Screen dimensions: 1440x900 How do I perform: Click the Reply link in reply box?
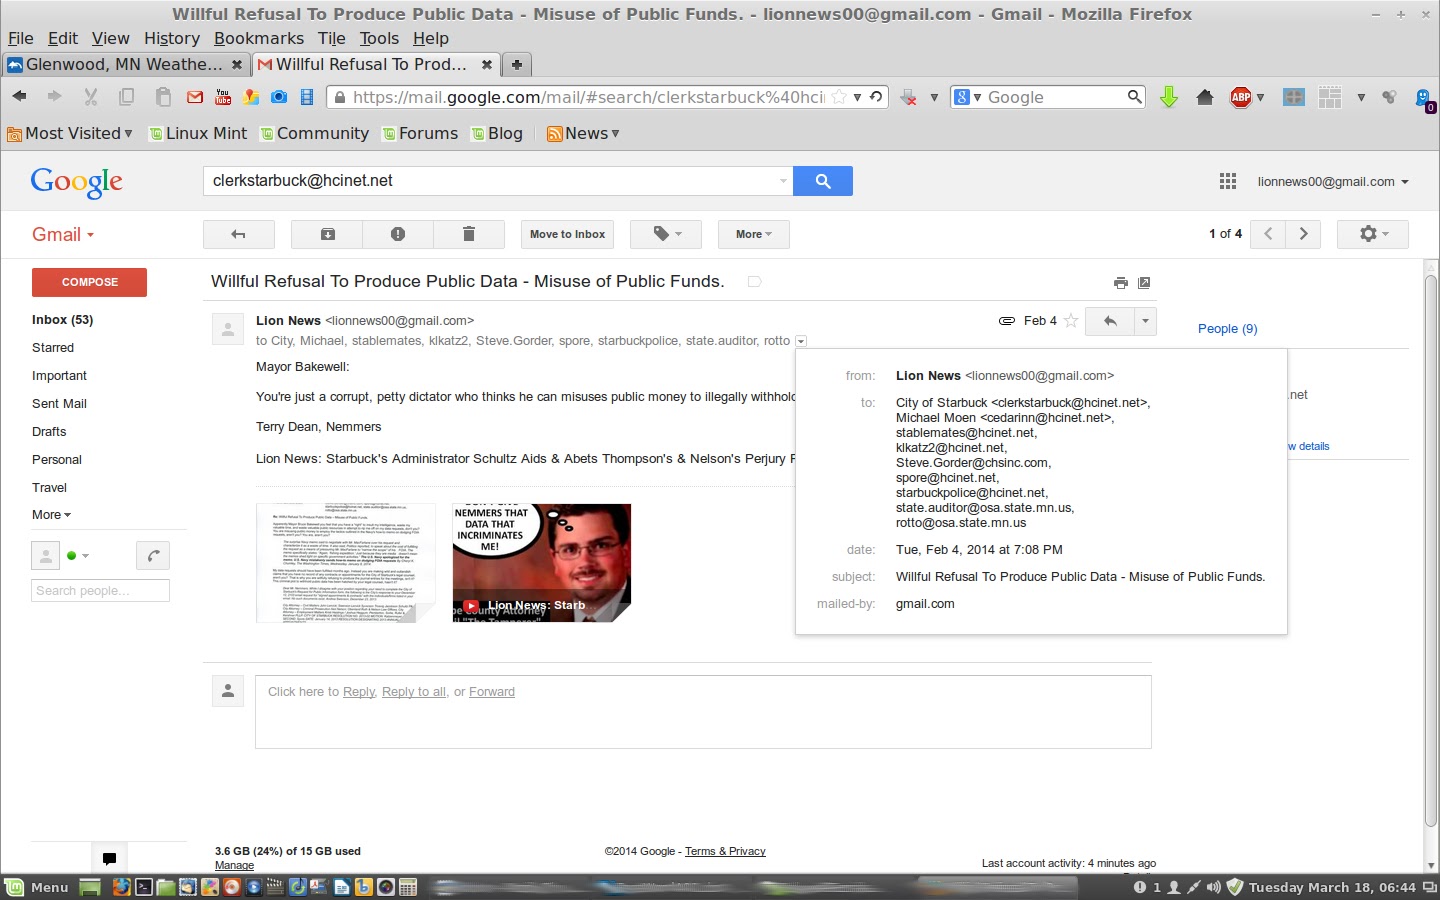coord(359,692)
